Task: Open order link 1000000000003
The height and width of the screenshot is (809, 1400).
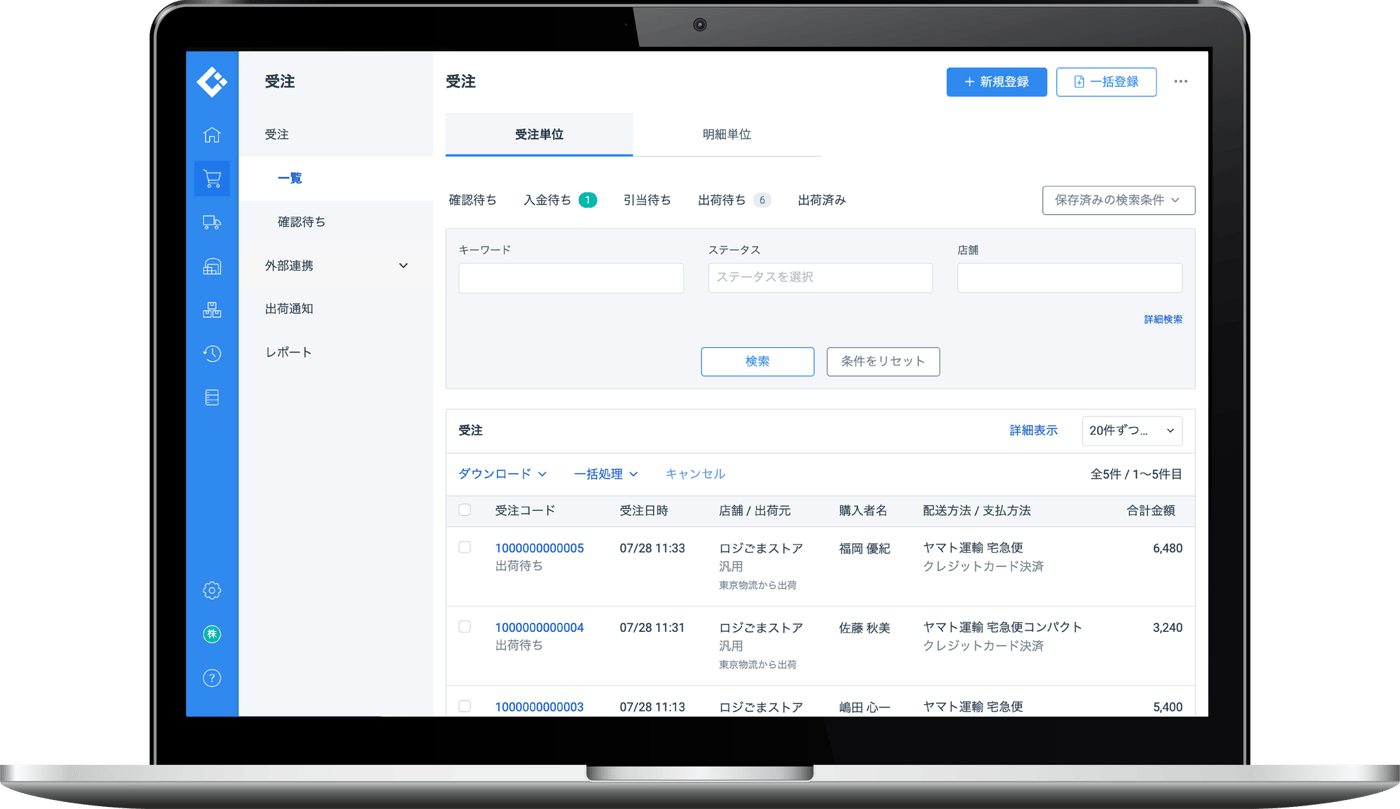Action: pos(539,707)
